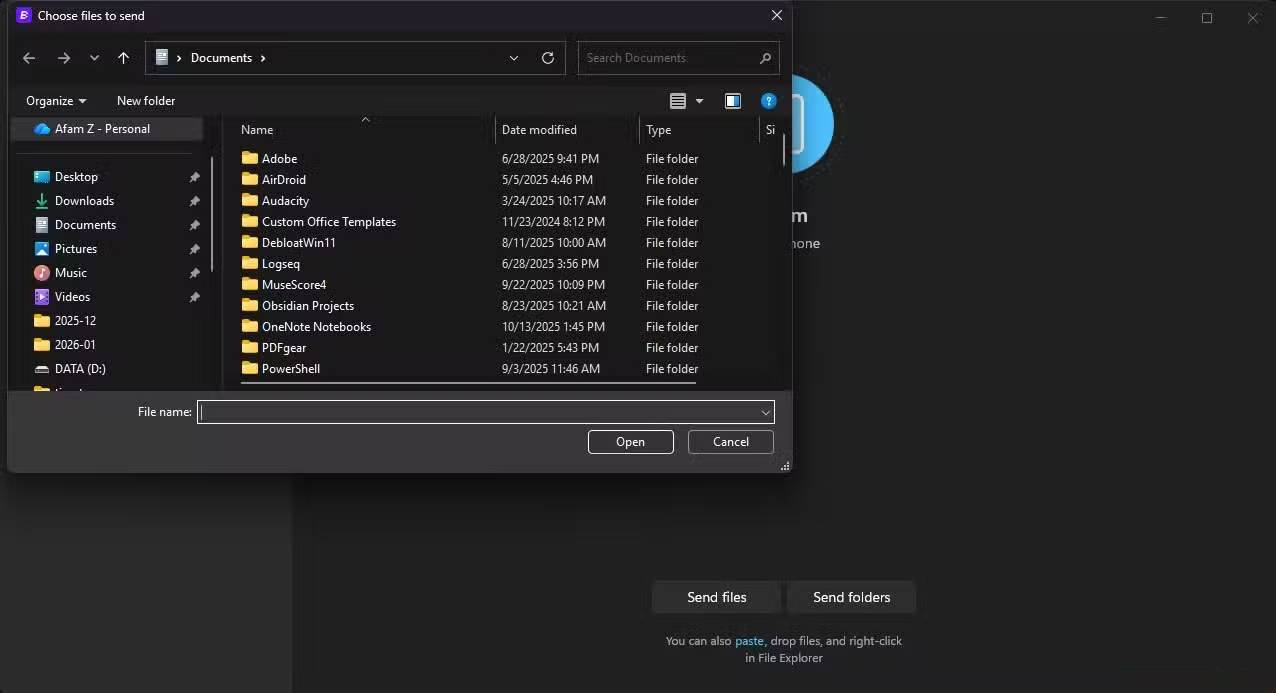Sort files by Date modified column
The image size is (1276, 693).
tap(539, 130)
